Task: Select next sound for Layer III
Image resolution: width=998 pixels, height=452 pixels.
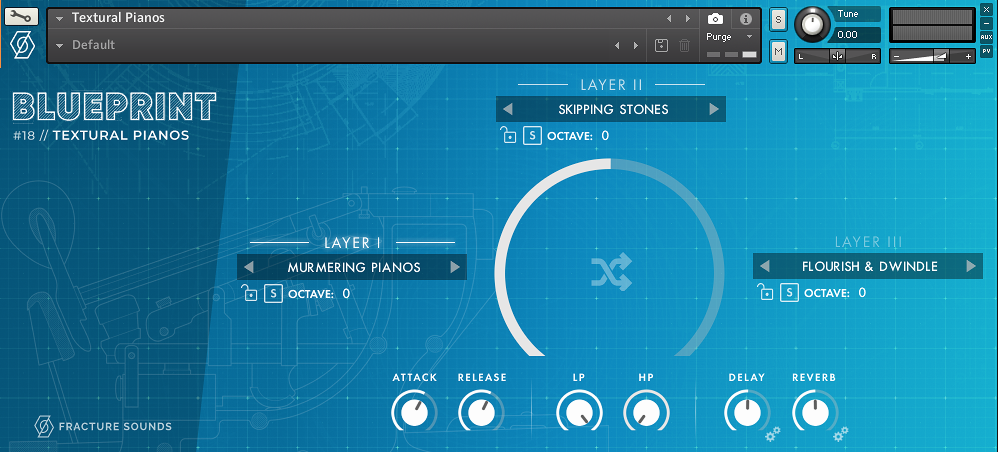Action: [x=971, y=266]
